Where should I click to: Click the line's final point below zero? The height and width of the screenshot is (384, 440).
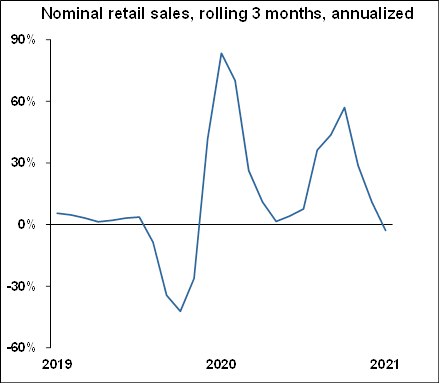tap(385, 230)
